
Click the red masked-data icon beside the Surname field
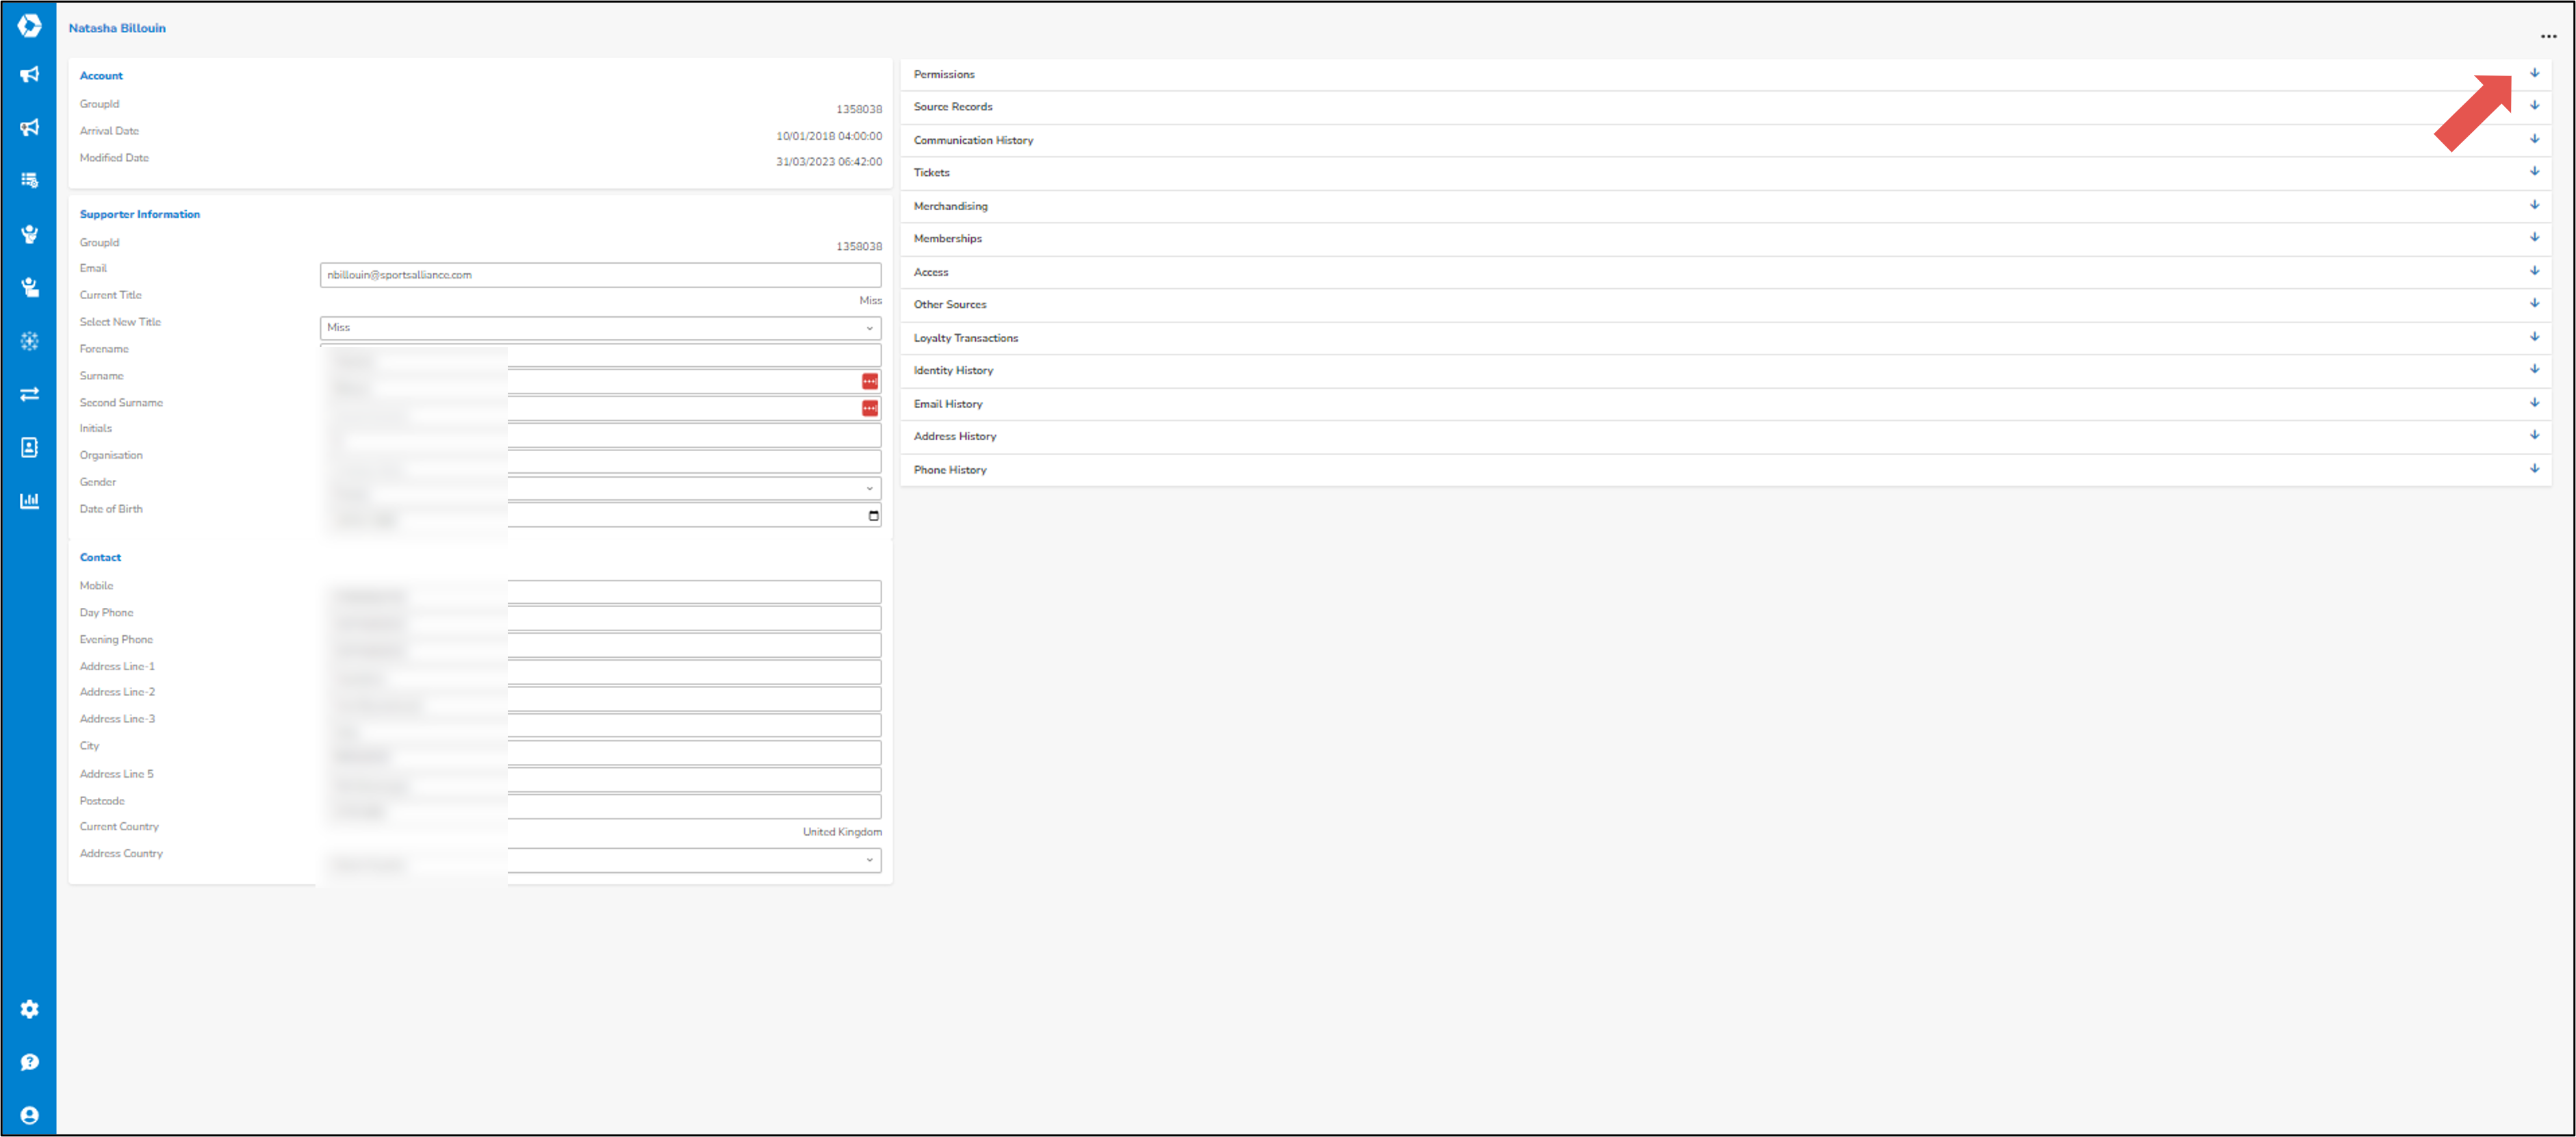click(868, 380)
